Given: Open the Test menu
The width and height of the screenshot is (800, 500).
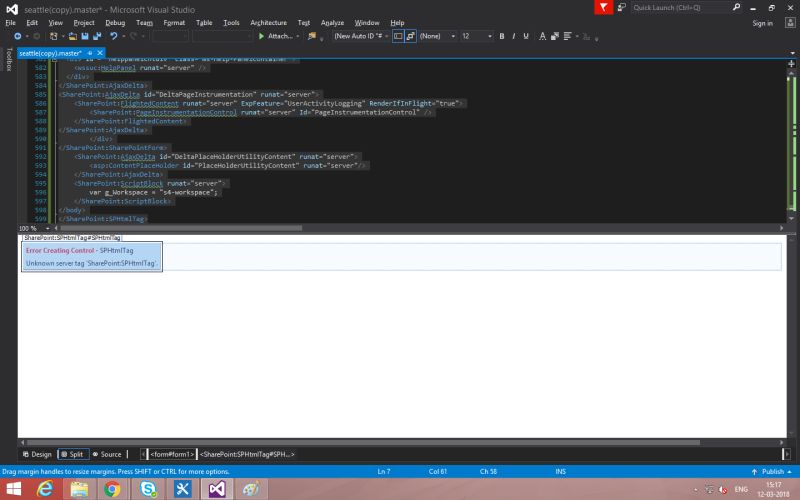Looking at the screenshot, I should point(304,22).
